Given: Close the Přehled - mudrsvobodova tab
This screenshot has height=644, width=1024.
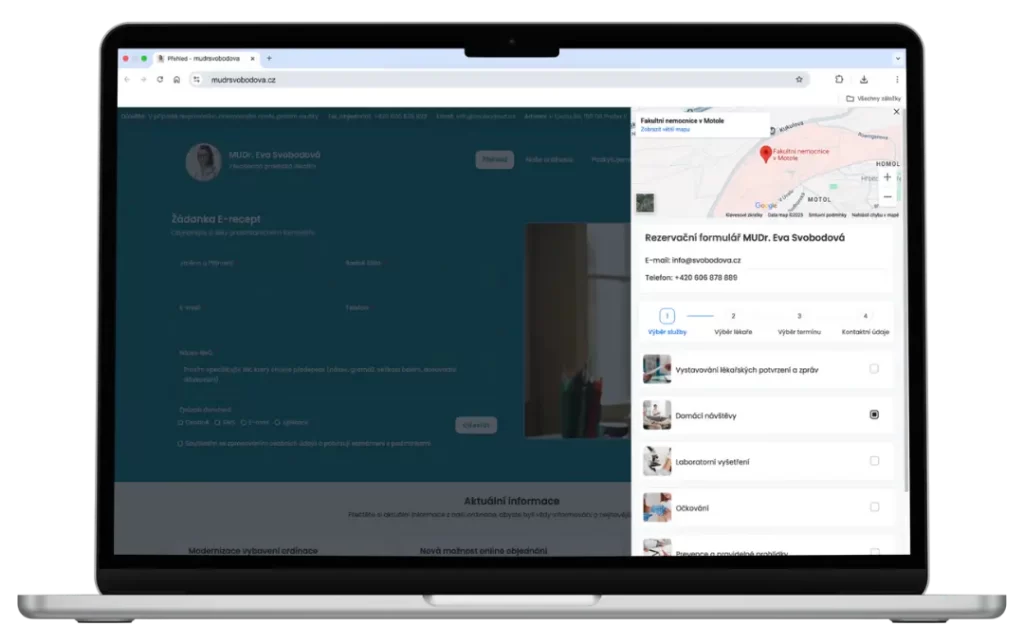Looking at the screenshot, I should tap(253, 59).
